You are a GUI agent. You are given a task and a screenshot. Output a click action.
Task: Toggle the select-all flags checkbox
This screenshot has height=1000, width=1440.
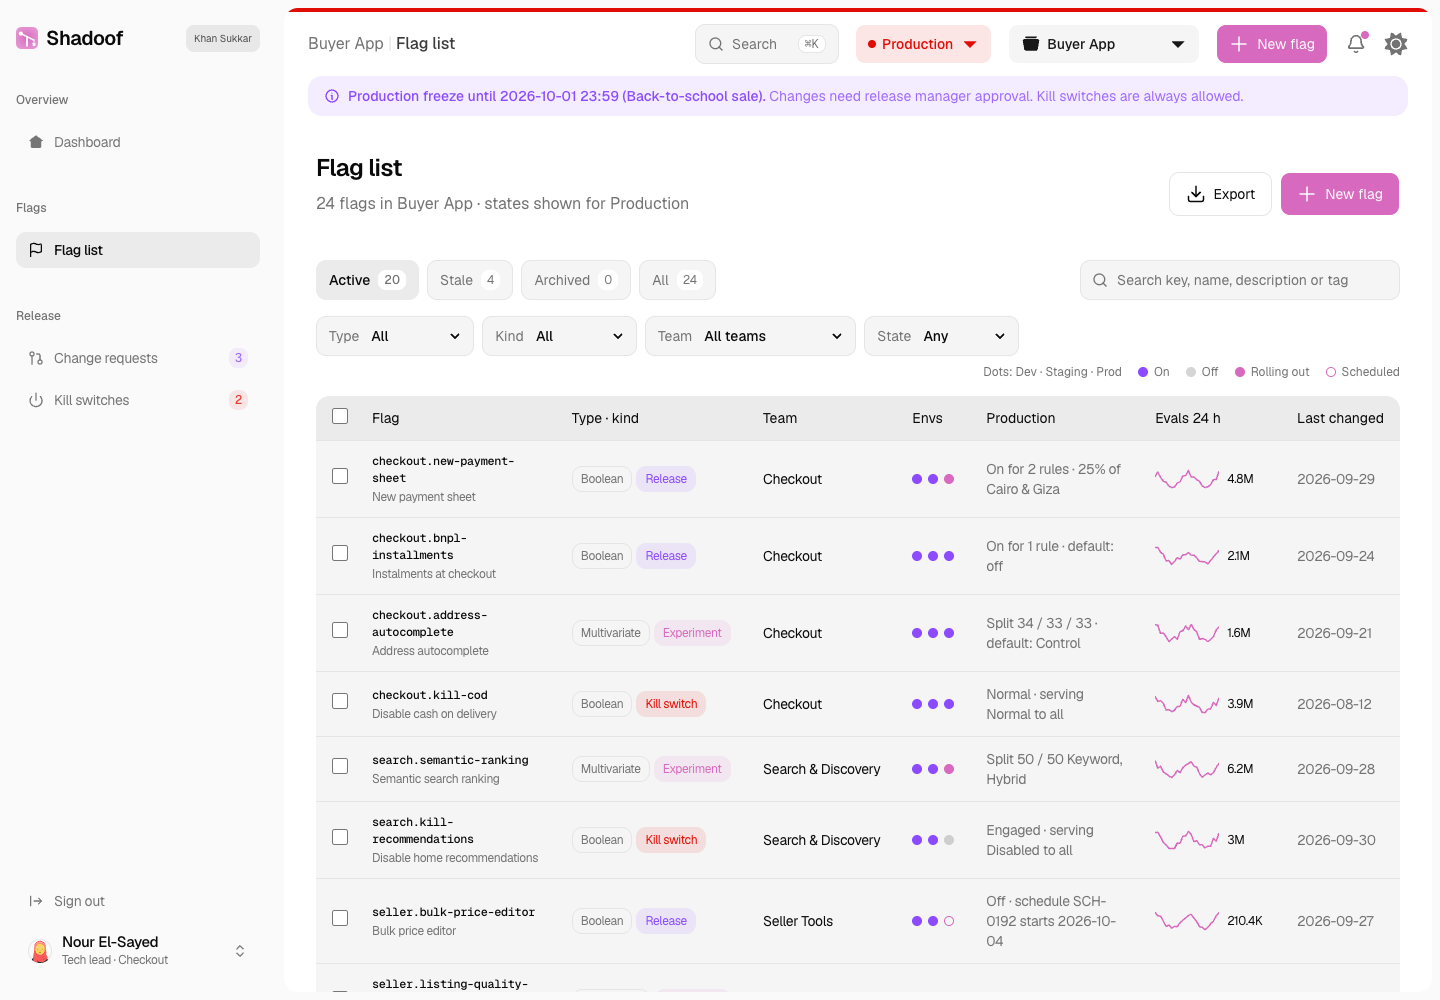(340, 416)
